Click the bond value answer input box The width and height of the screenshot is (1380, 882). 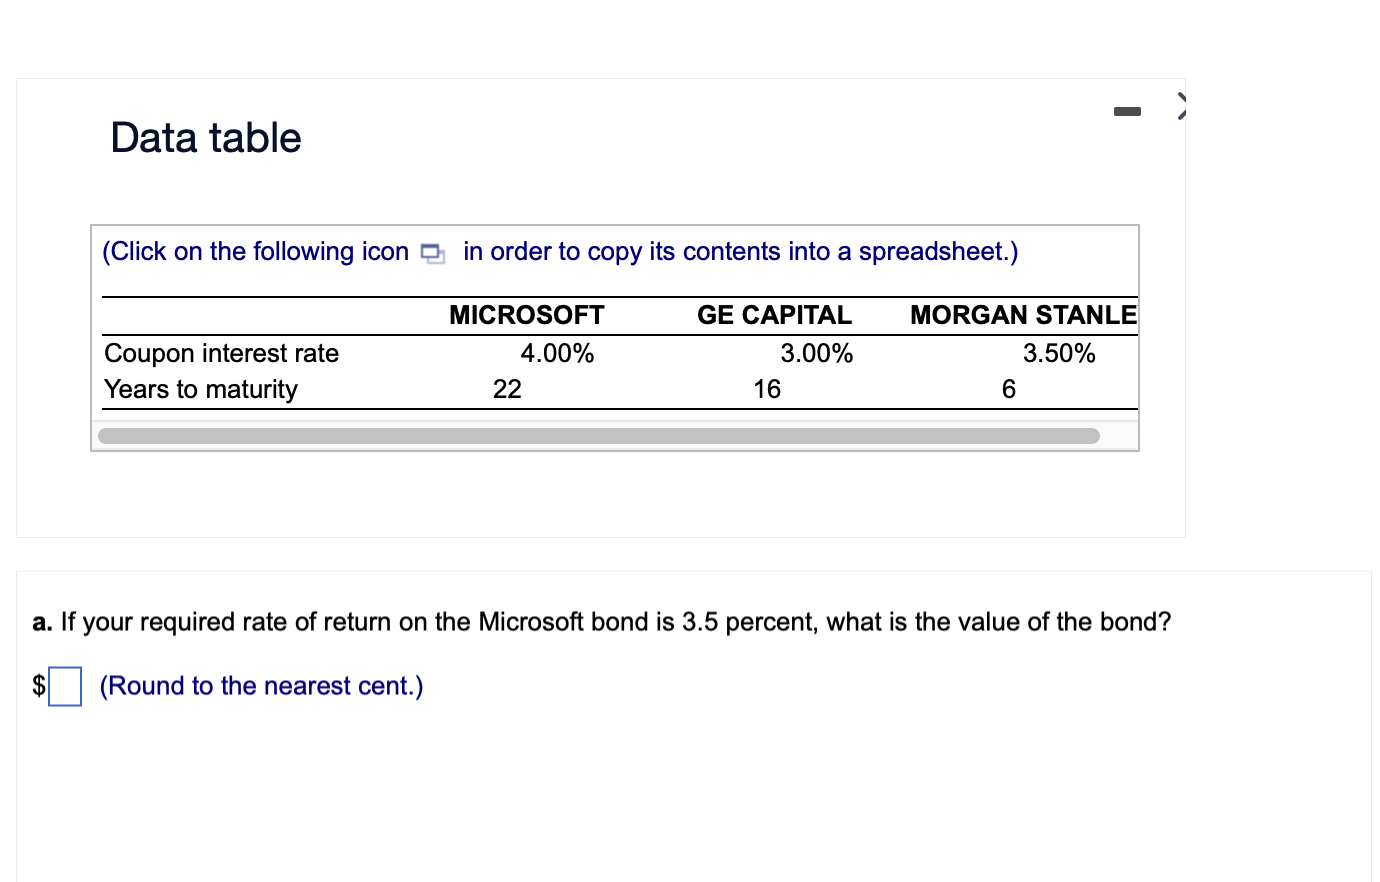pos(63,686)
